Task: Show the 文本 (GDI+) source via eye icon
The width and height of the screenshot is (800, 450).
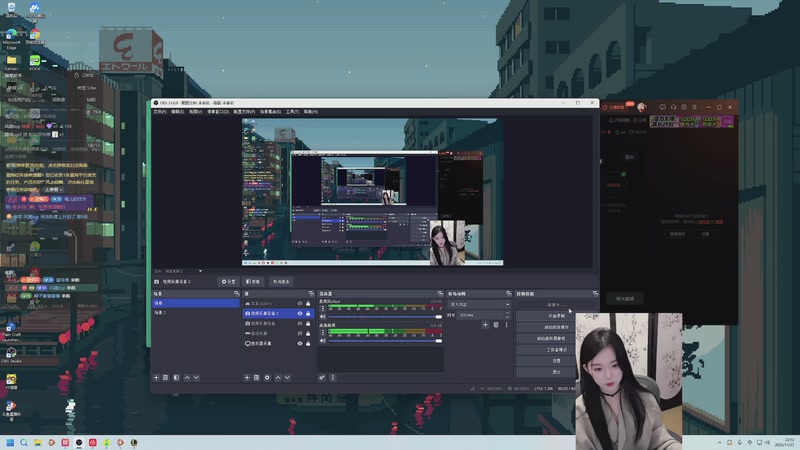Action: coord(300,304)
